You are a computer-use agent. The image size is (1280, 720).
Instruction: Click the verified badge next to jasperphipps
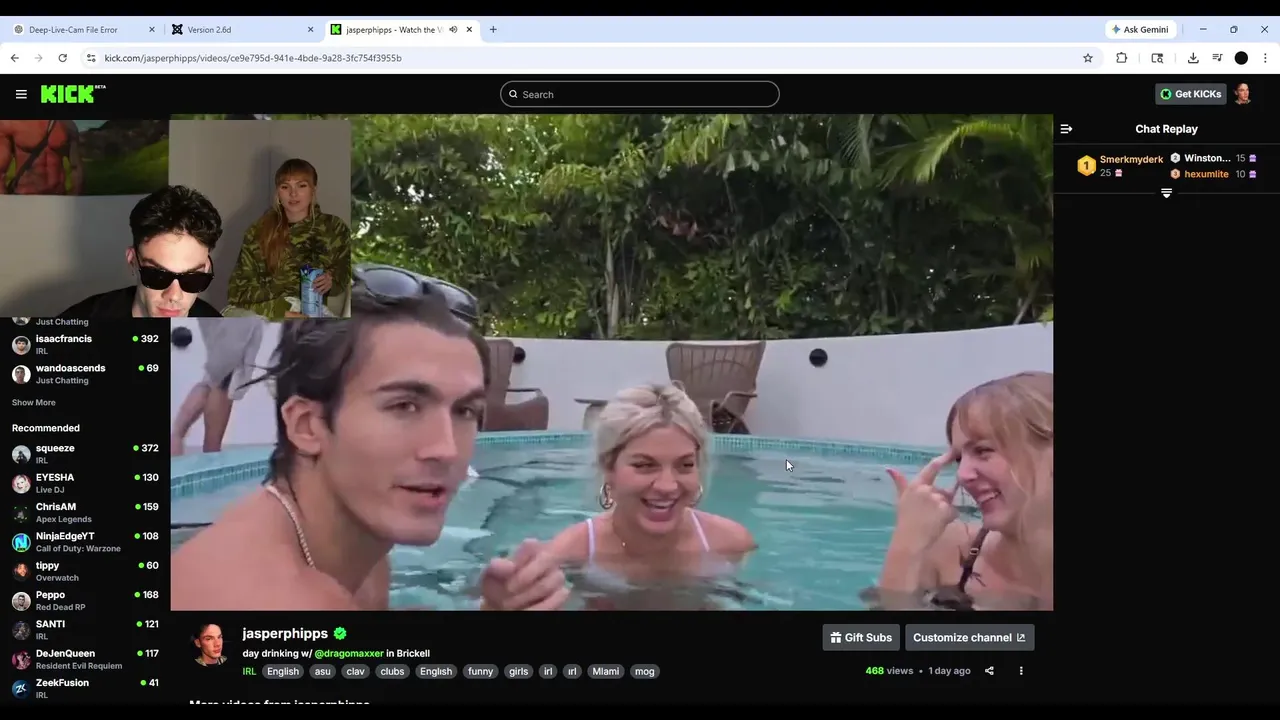click(340, 633)
